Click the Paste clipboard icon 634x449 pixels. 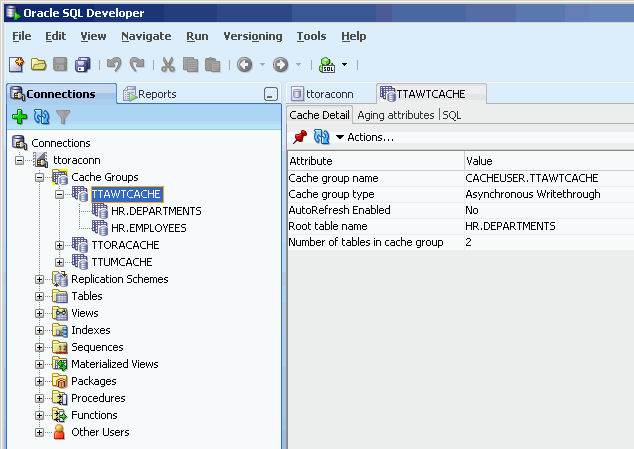tap(213, 65)
